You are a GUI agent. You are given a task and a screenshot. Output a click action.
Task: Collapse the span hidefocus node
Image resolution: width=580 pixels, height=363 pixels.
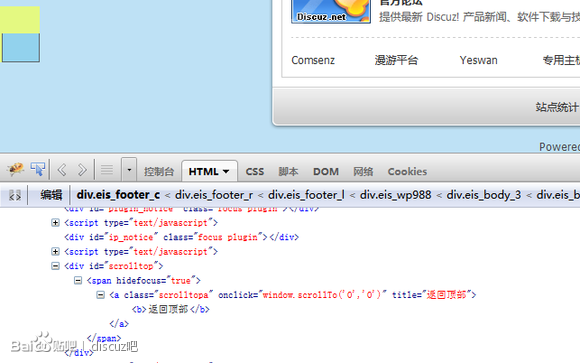click(78, 280)
